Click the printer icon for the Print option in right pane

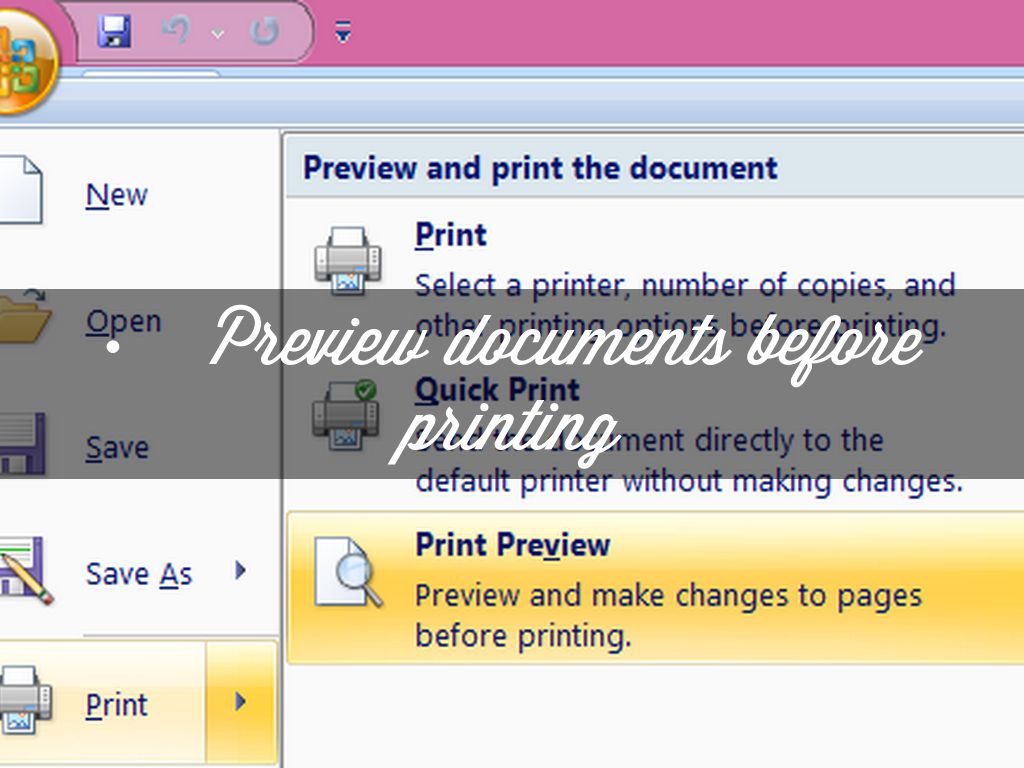(347, 258)
